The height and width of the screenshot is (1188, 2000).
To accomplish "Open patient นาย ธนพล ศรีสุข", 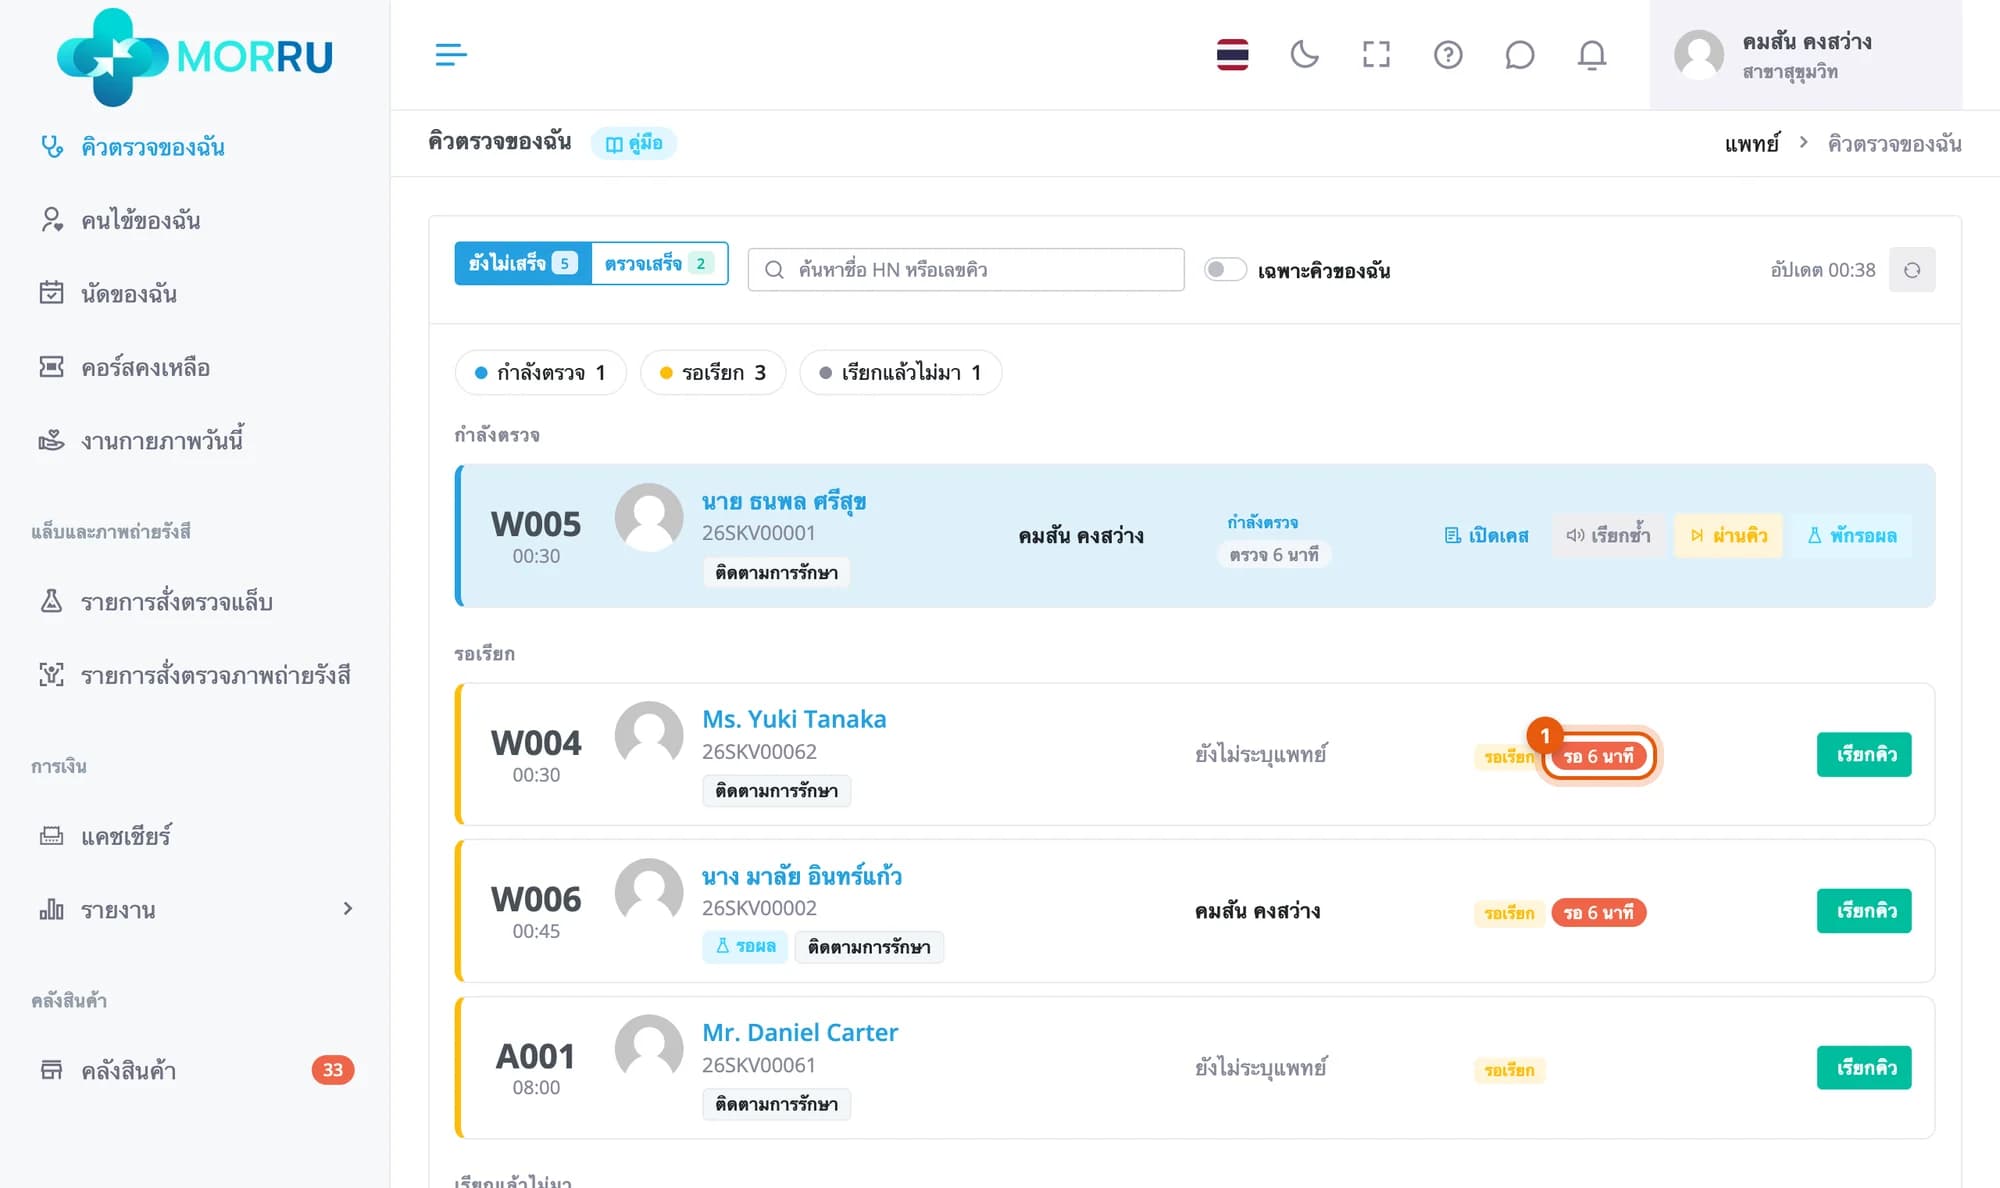I will (x=784, y=502).
